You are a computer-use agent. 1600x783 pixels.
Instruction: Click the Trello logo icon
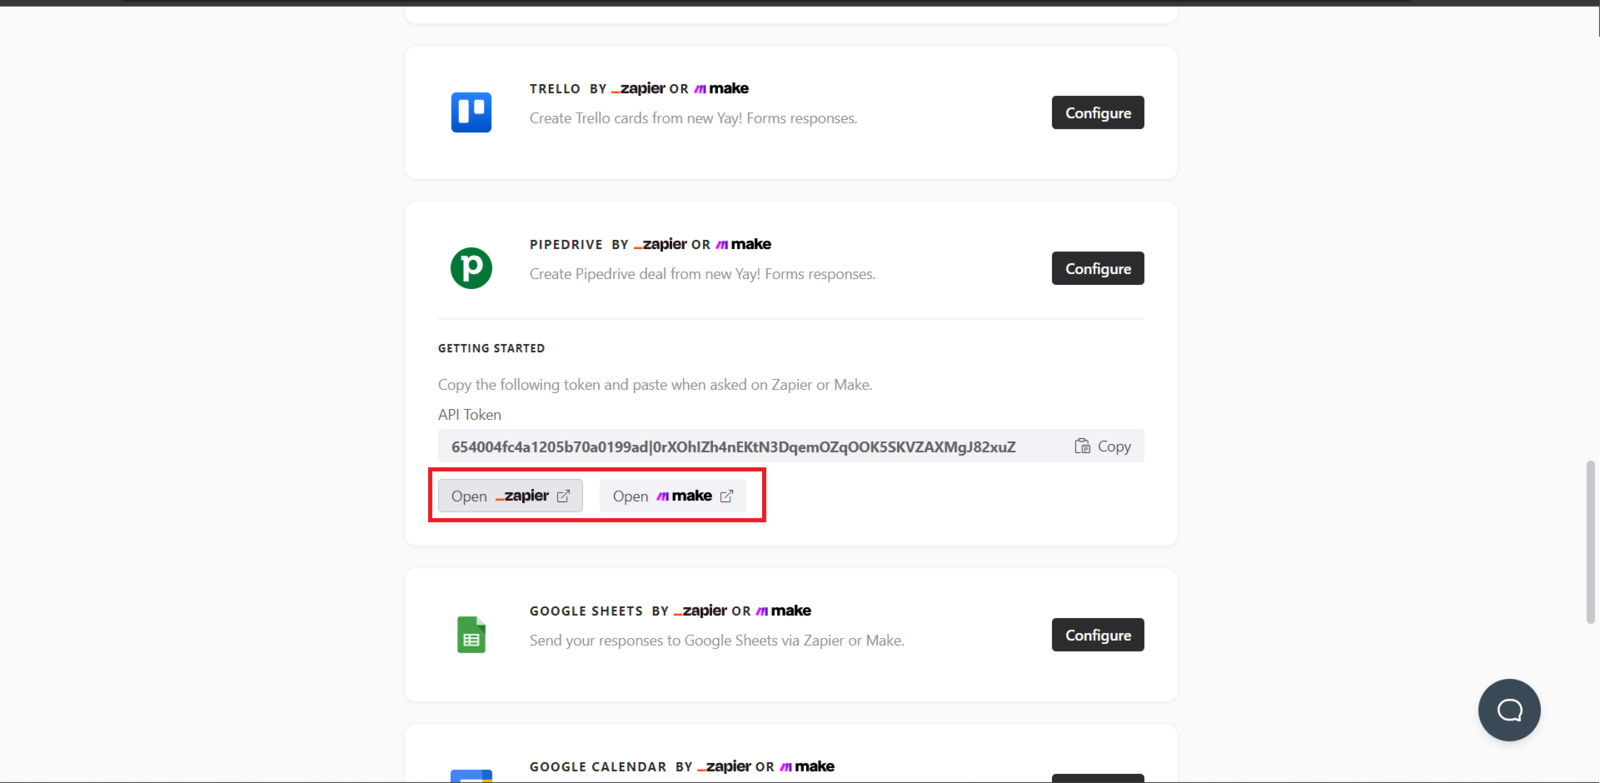(x=471, y=112)
